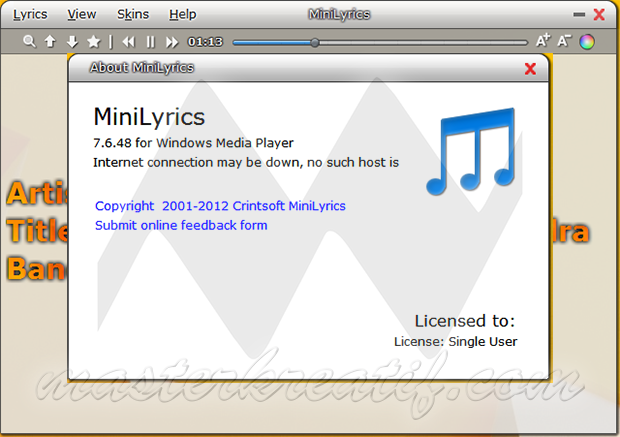The image size is (620, 437).
Task: Click the License: Single User text
Action: pos(456,341)
